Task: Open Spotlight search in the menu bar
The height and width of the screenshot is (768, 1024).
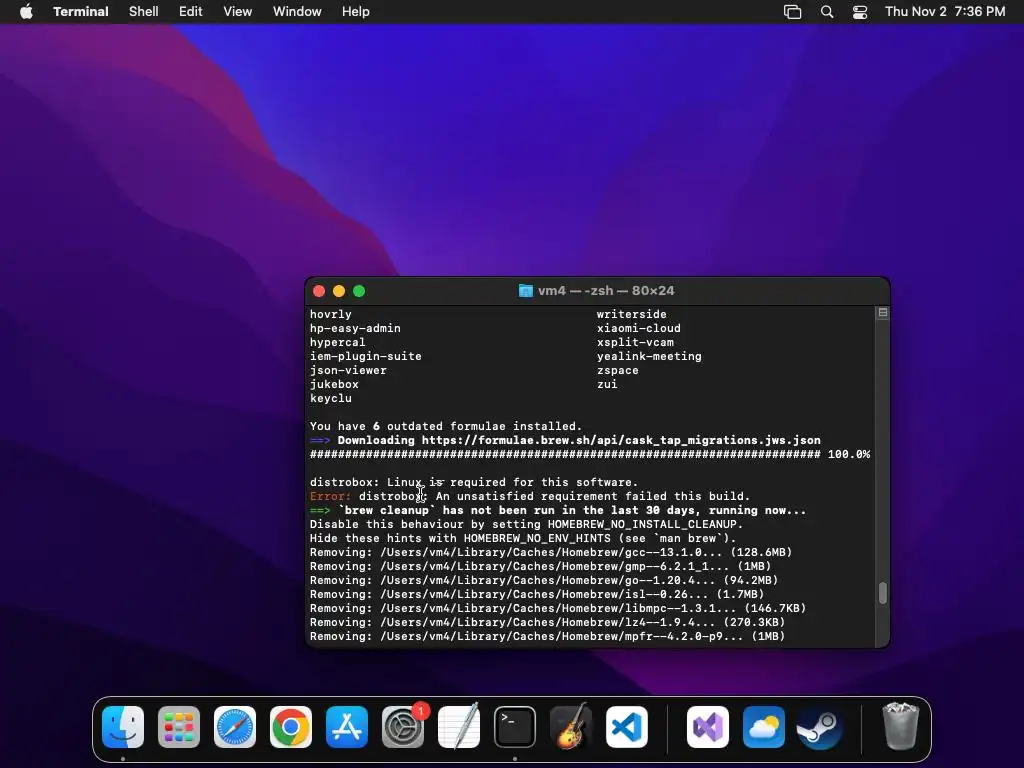Action: 827,12
